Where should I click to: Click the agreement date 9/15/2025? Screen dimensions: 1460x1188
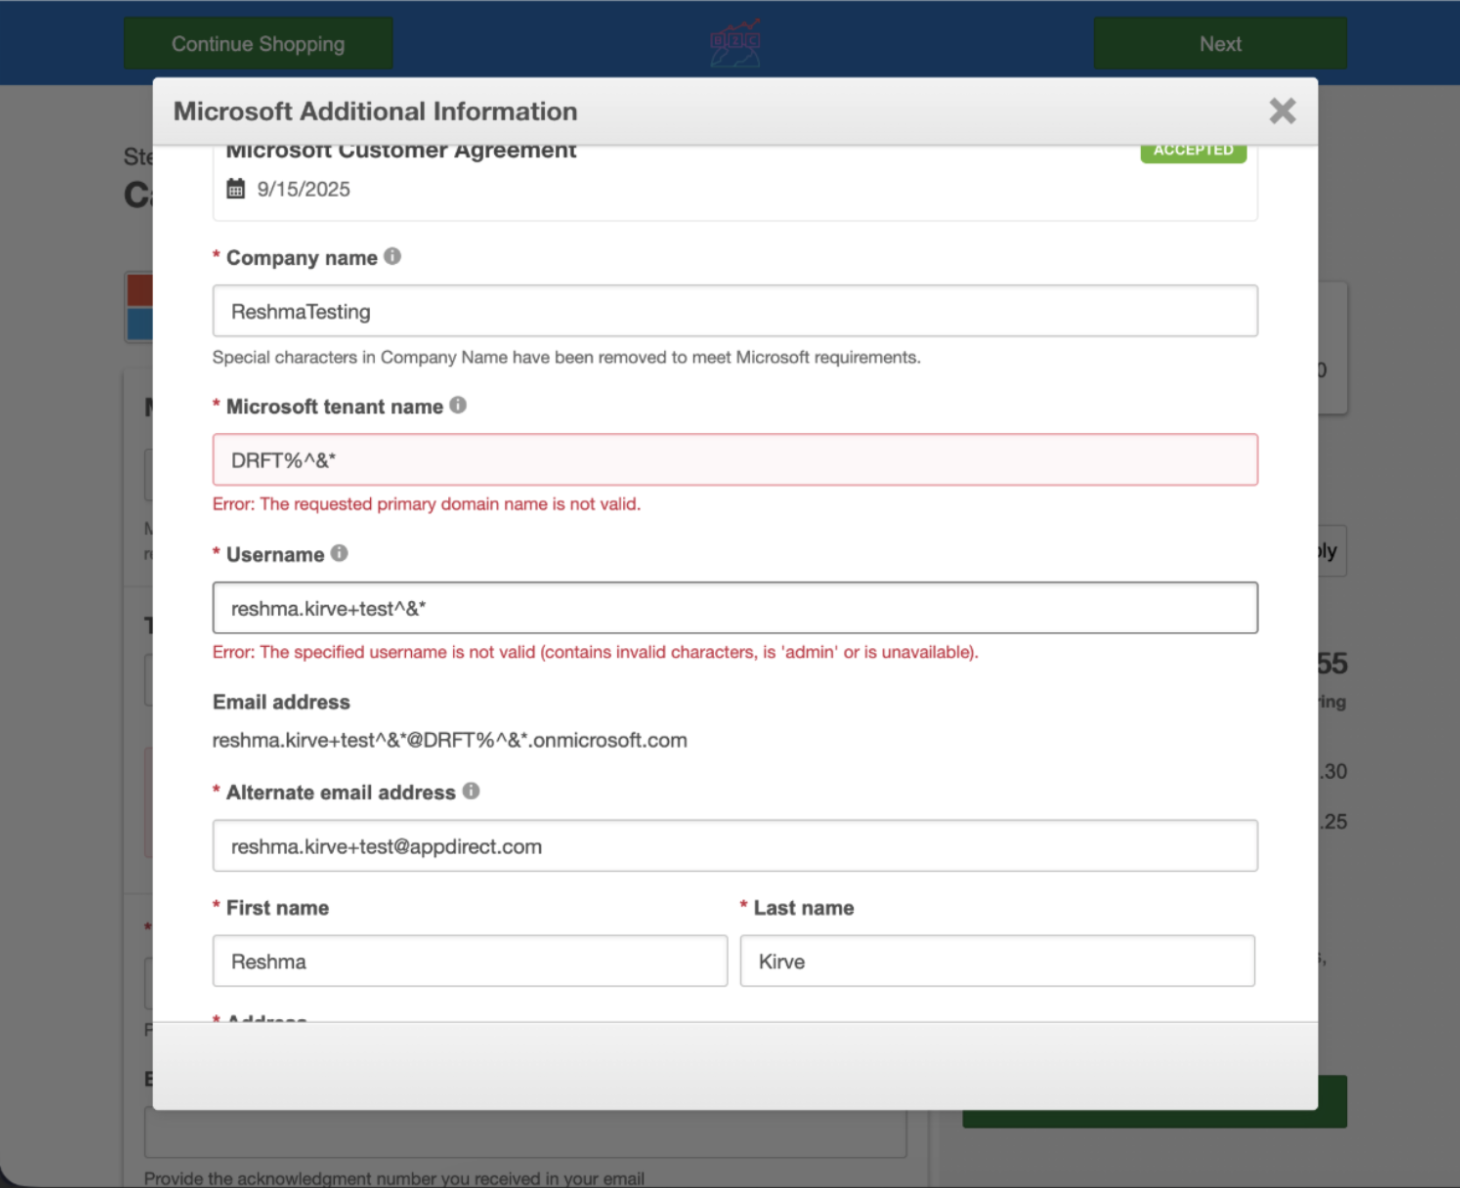(x=303, y=189)
